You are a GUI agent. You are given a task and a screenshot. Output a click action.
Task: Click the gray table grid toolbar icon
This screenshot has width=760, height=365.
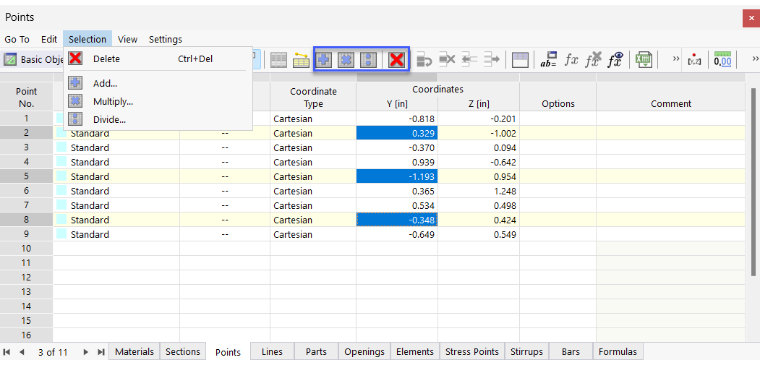tap(278, 60)
